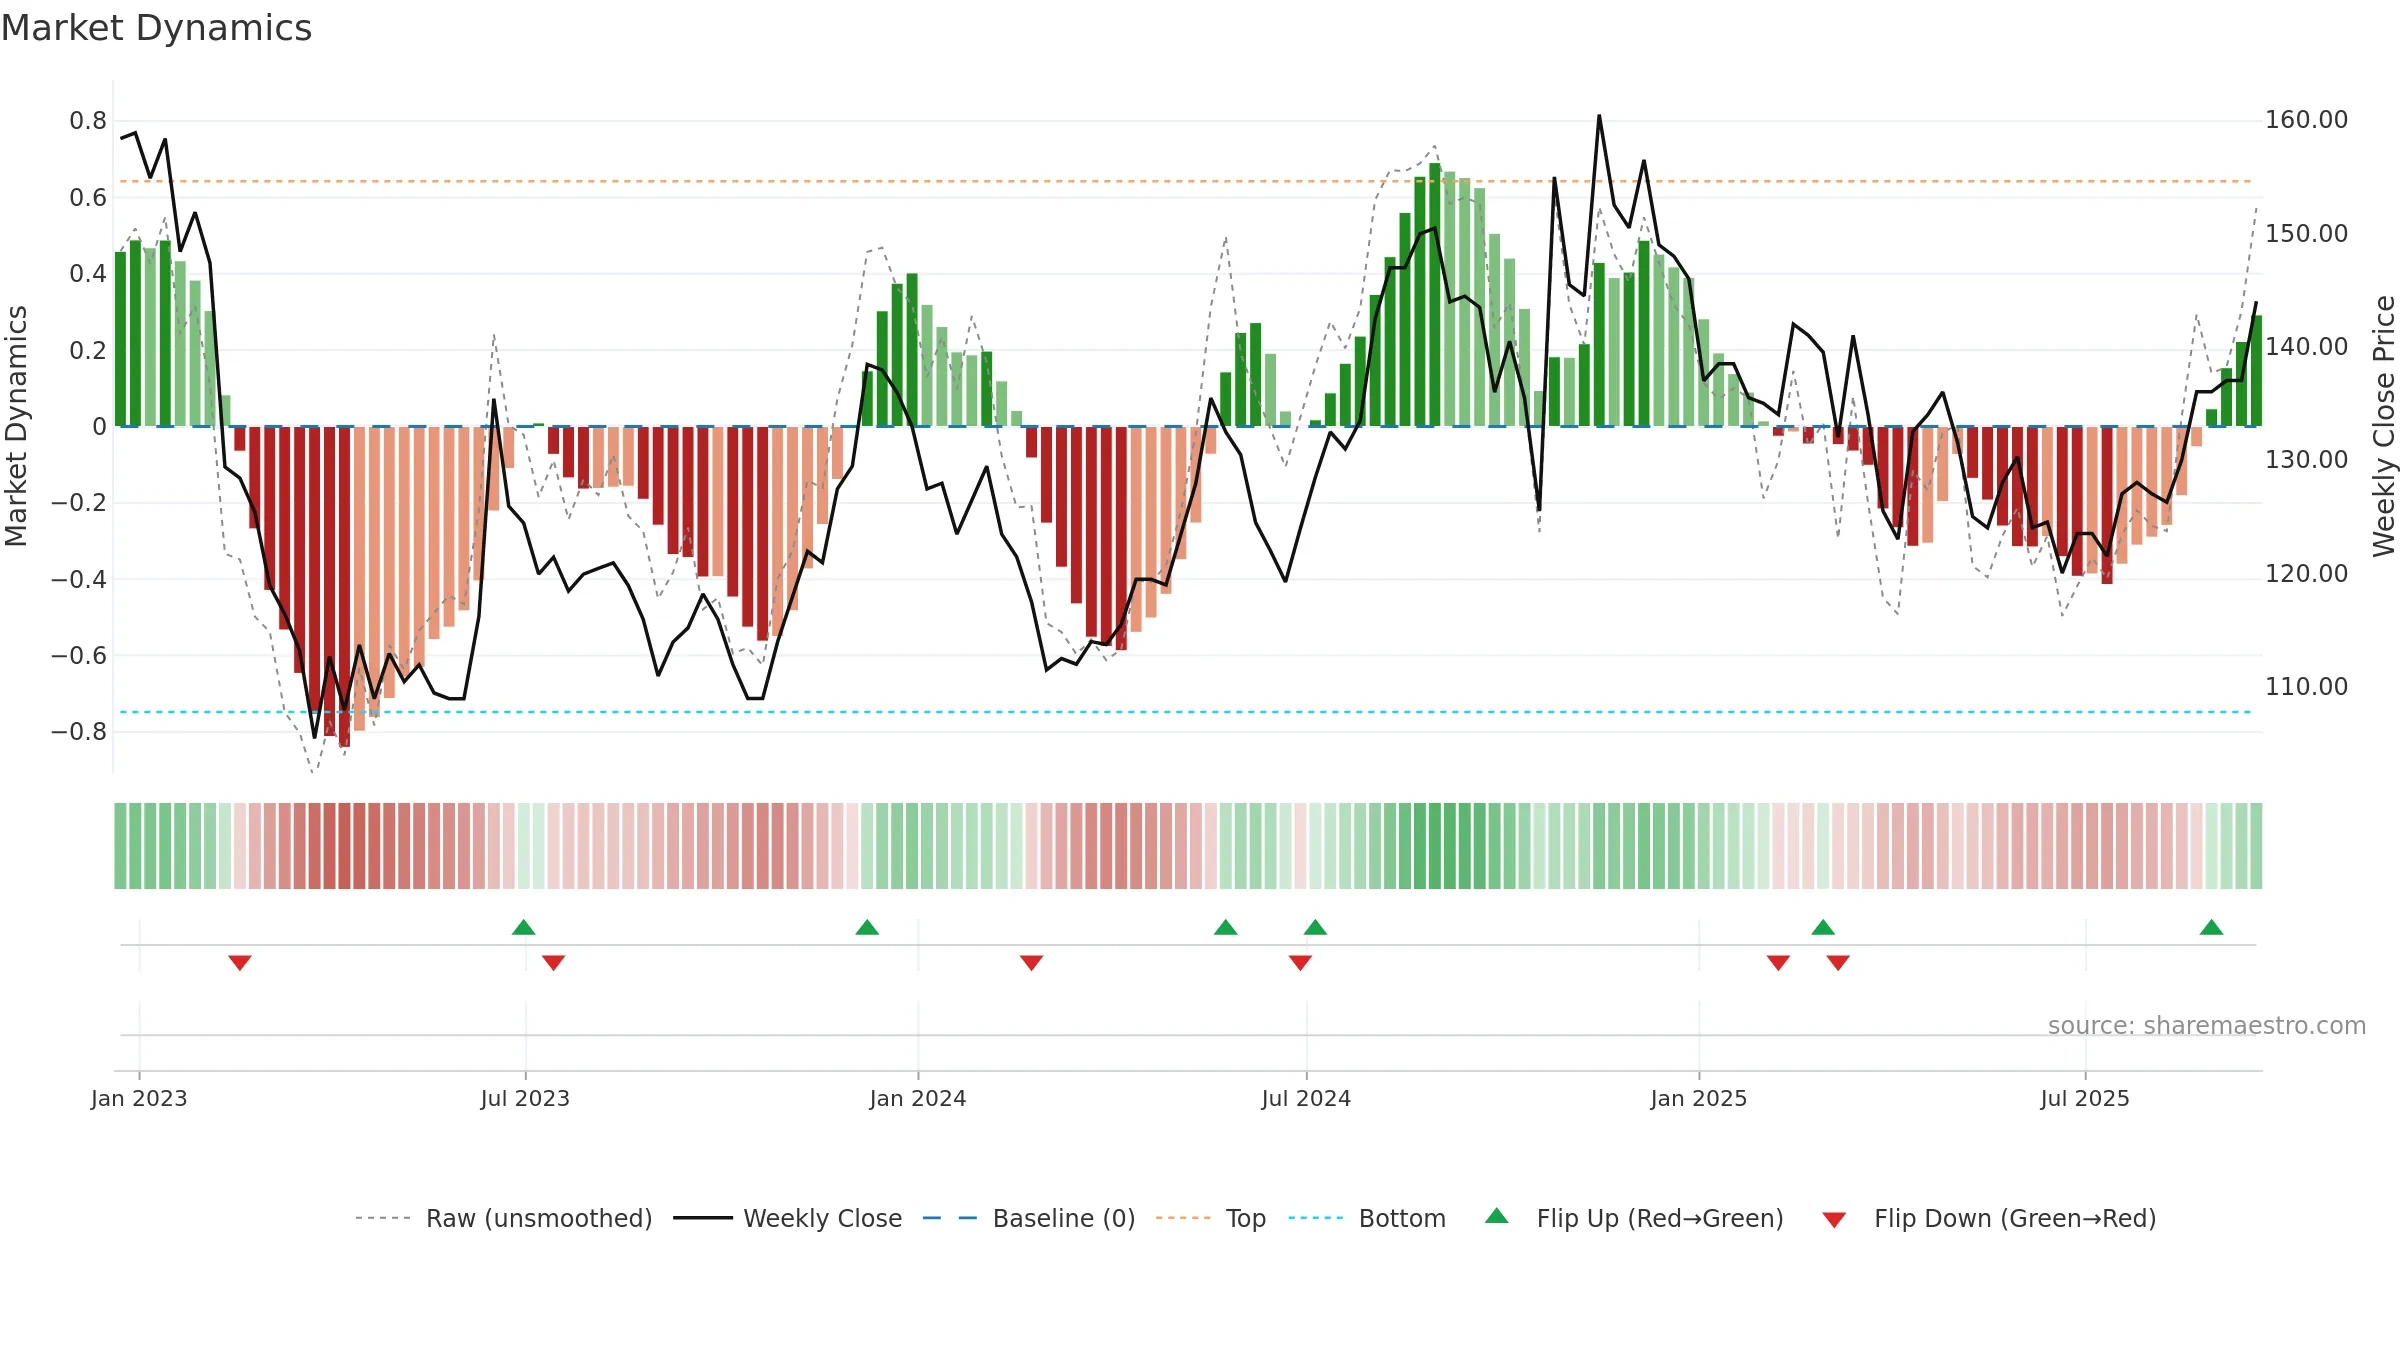Image resolution: width=2400 pixels, height=1350 pixels.
Task: Click the flip-up marker near the chart's right end
Action: point(2211,927)
